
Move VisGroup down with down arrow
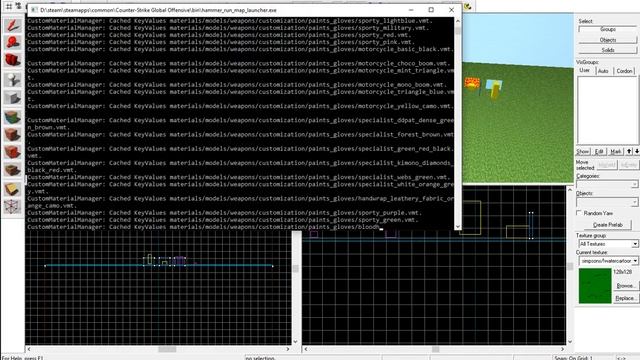coord(636,151)
